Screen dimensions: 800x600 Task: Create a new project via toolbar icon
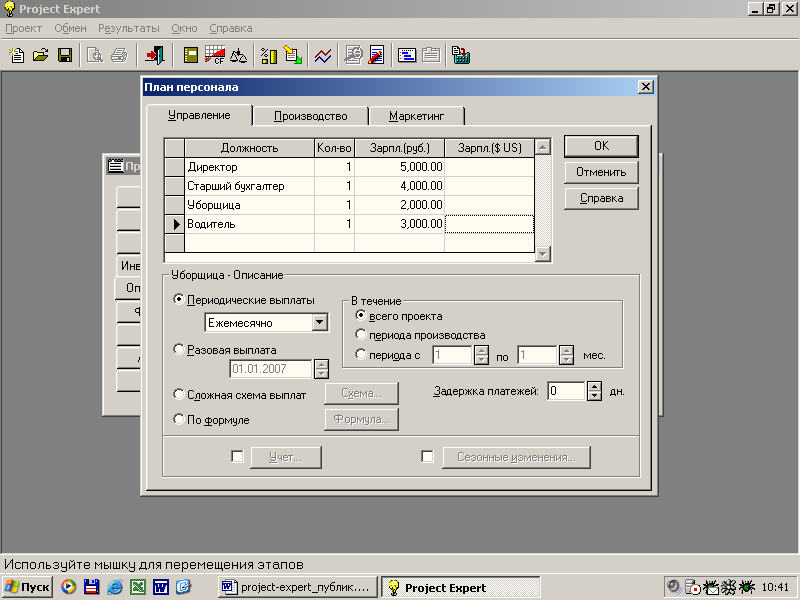[16, 55]
